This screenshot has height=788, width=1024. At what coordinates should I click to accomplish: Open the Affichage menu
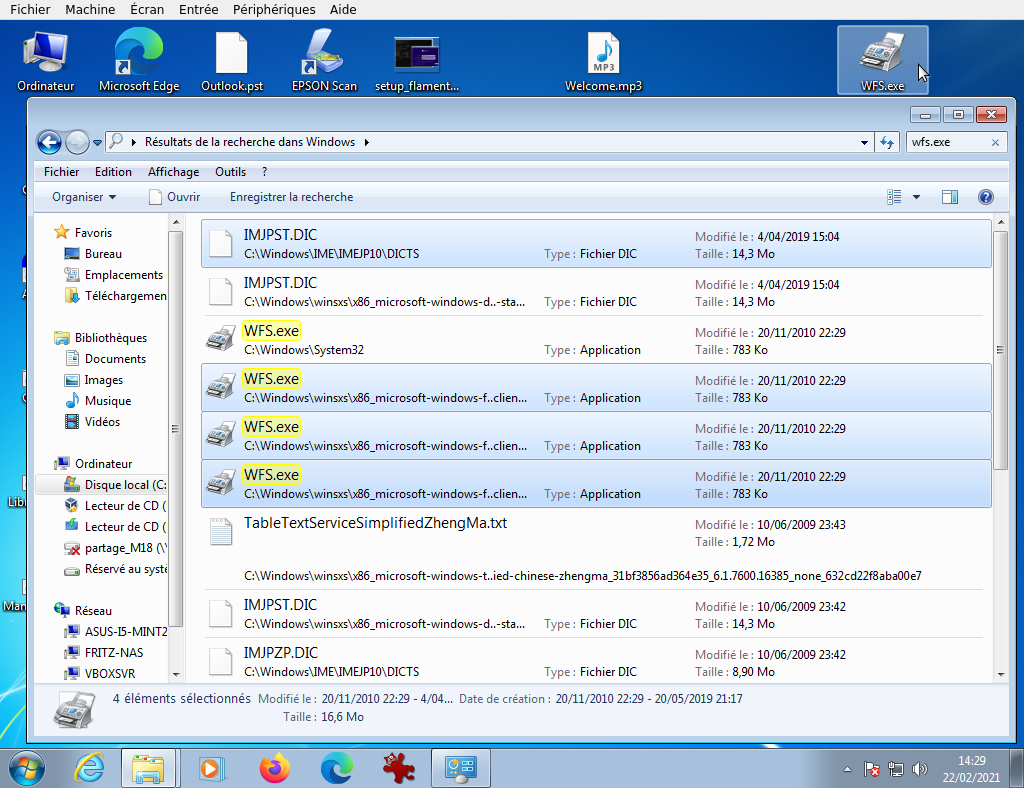pos(173,172)
